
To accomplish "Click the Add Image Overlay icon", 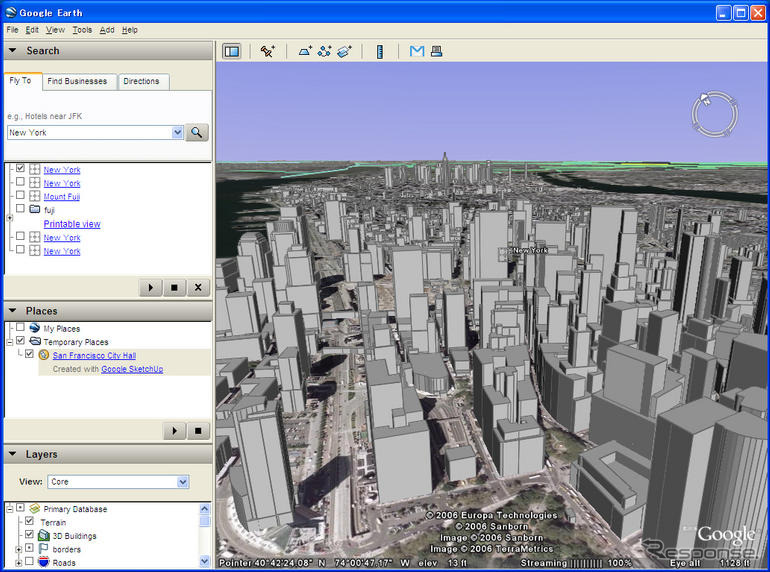I will [344, 51].
